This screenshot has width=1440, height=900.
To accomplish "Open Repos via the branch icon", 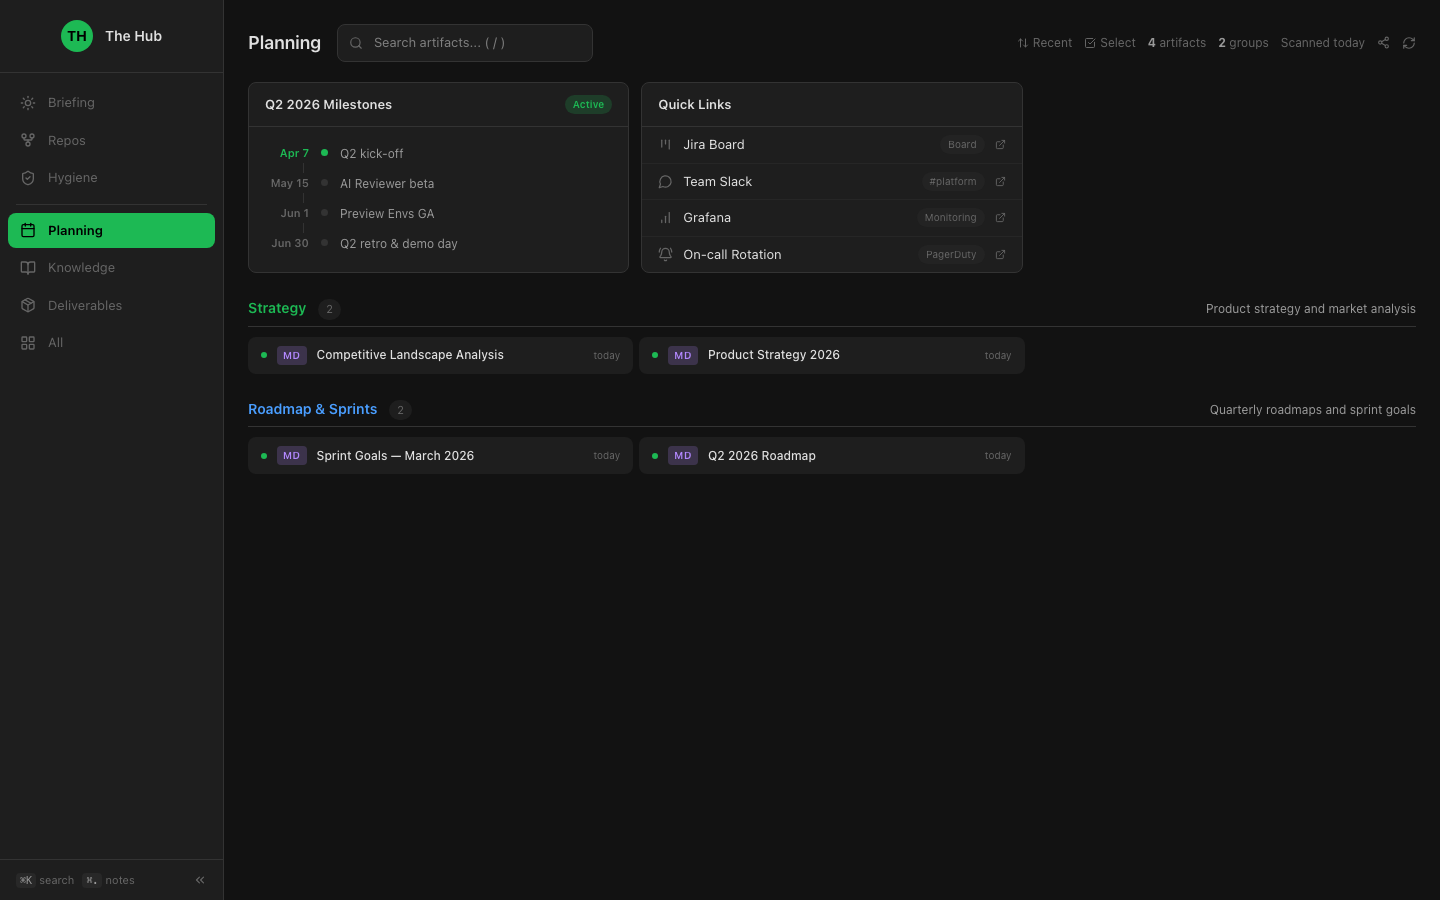I will (28, 140).
